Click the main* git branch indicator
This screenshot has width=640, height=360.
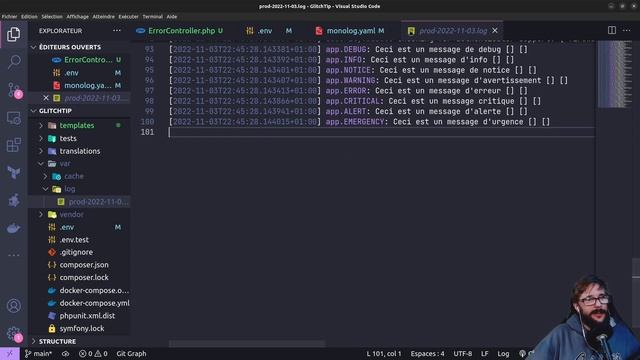tap(38, 353)
